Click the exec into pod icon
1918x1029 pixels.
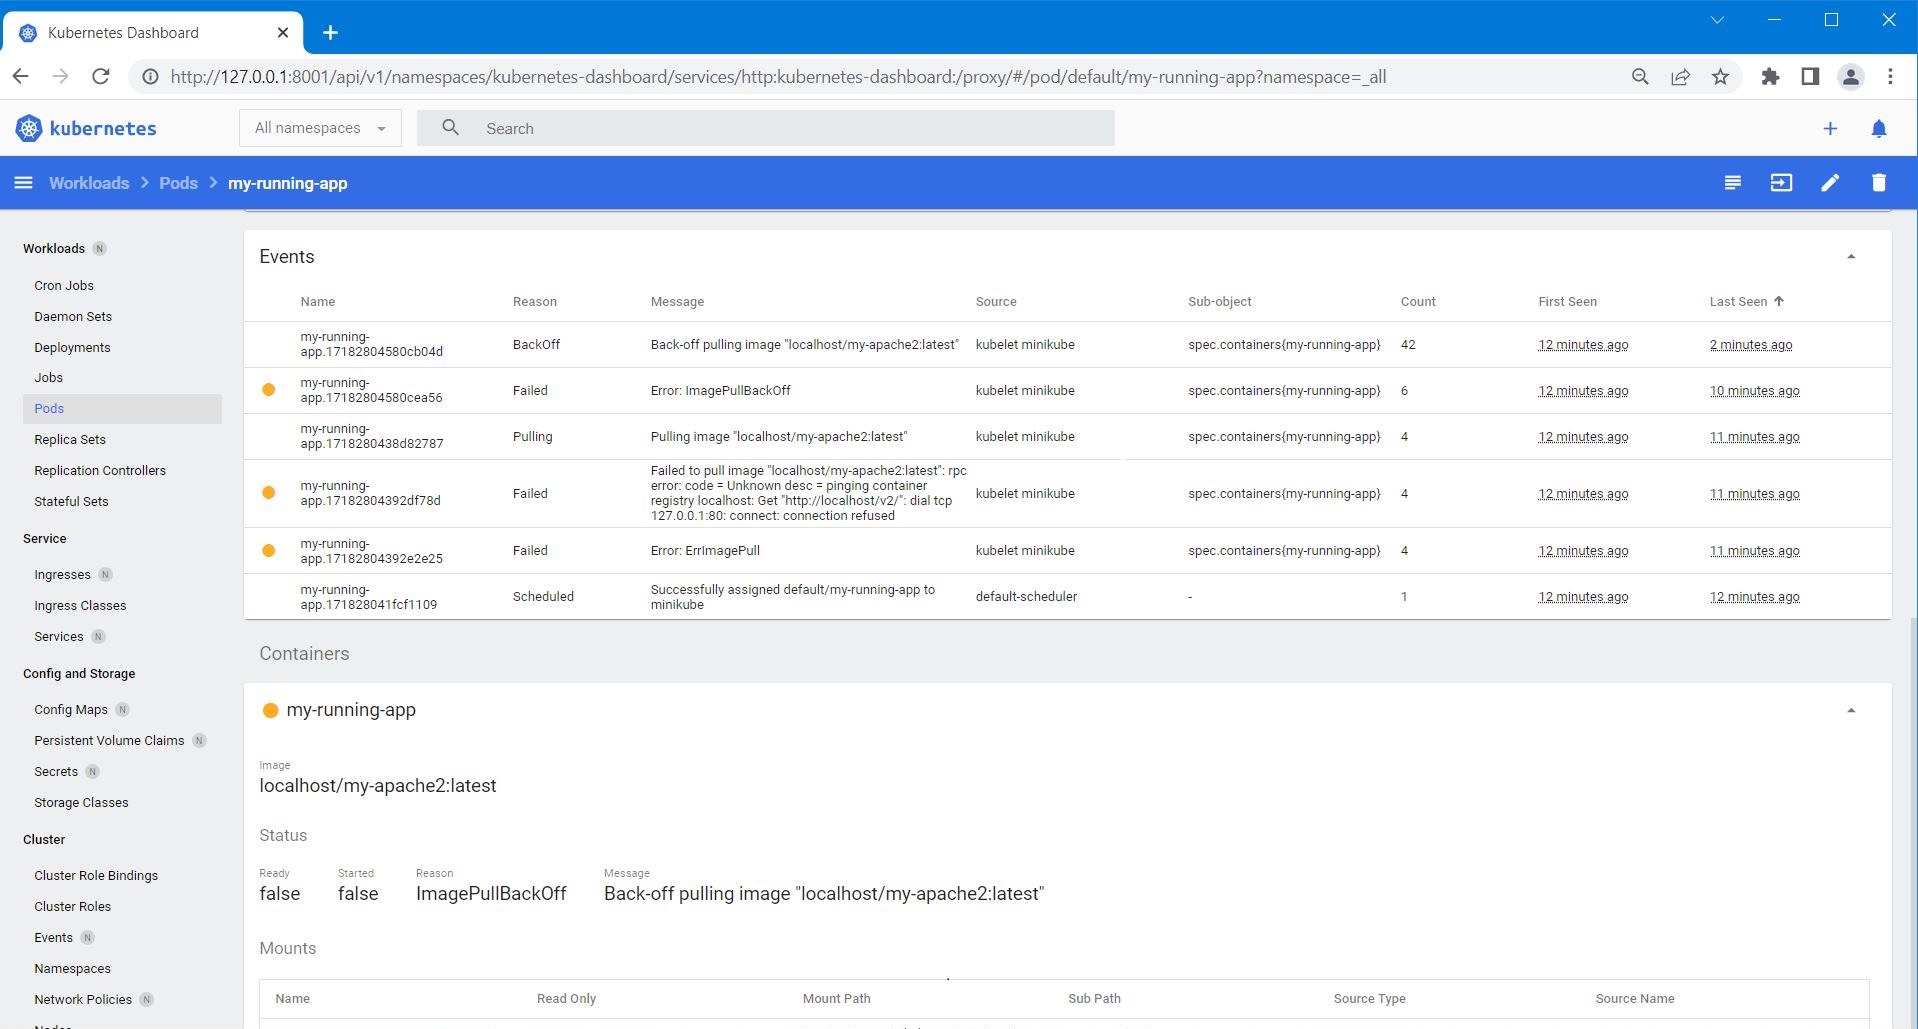click(x=1781, y=183)
